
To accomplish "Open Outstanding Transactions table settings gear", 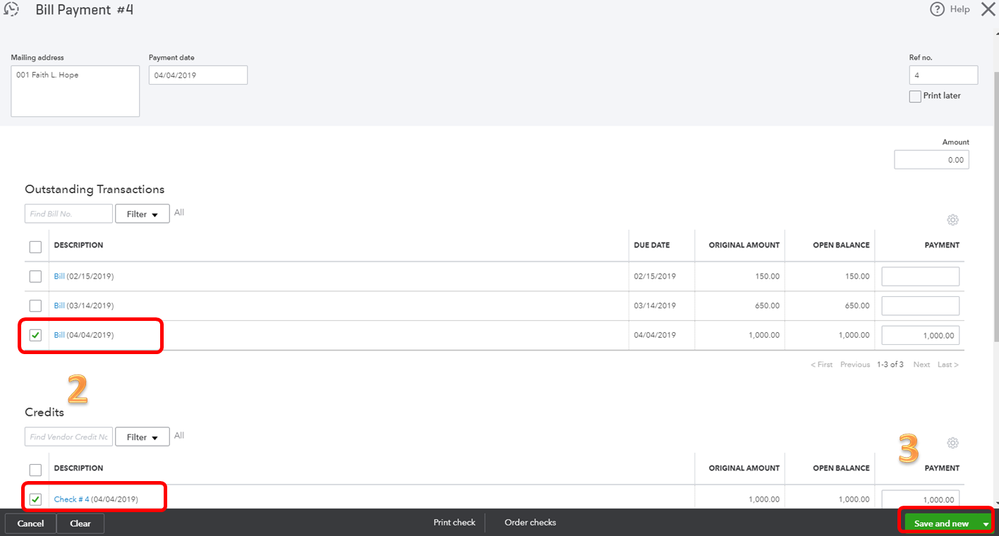I will [952, 220].
